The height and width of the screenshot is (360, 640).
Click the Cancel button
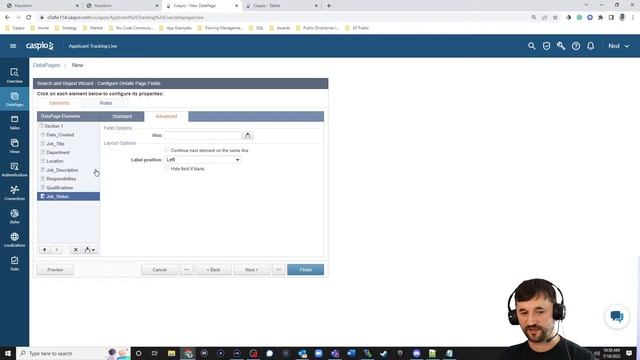(159, 269)
